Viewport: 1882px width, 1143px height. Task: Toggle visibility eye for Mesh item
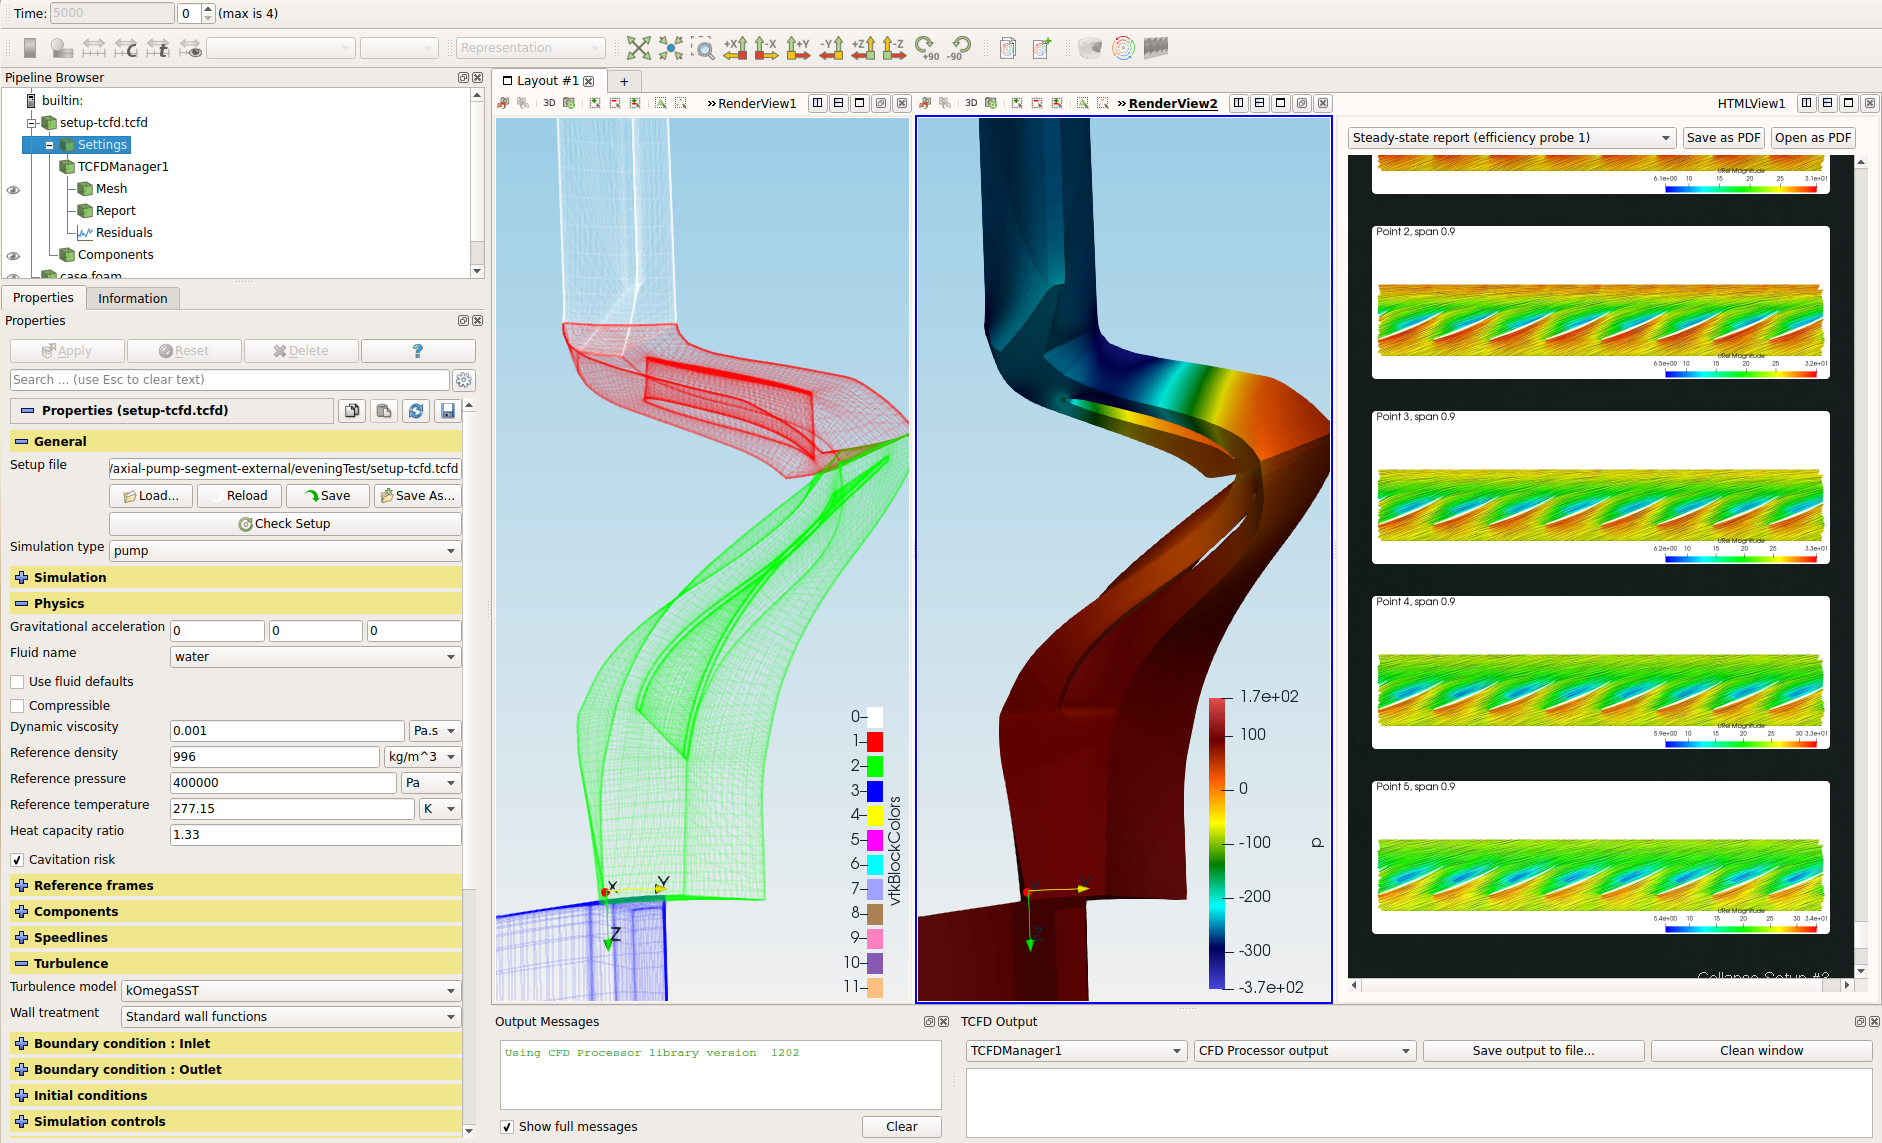pos(13,189)
